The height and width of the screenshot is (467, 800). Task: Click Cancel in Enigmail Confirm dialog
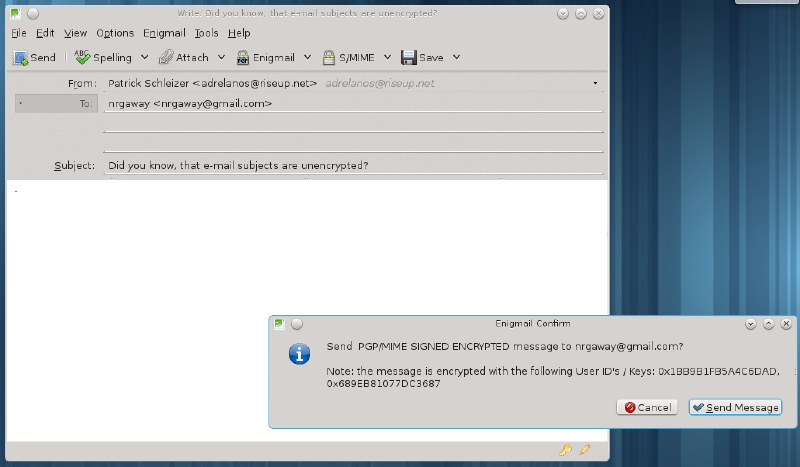coord(647,407)
